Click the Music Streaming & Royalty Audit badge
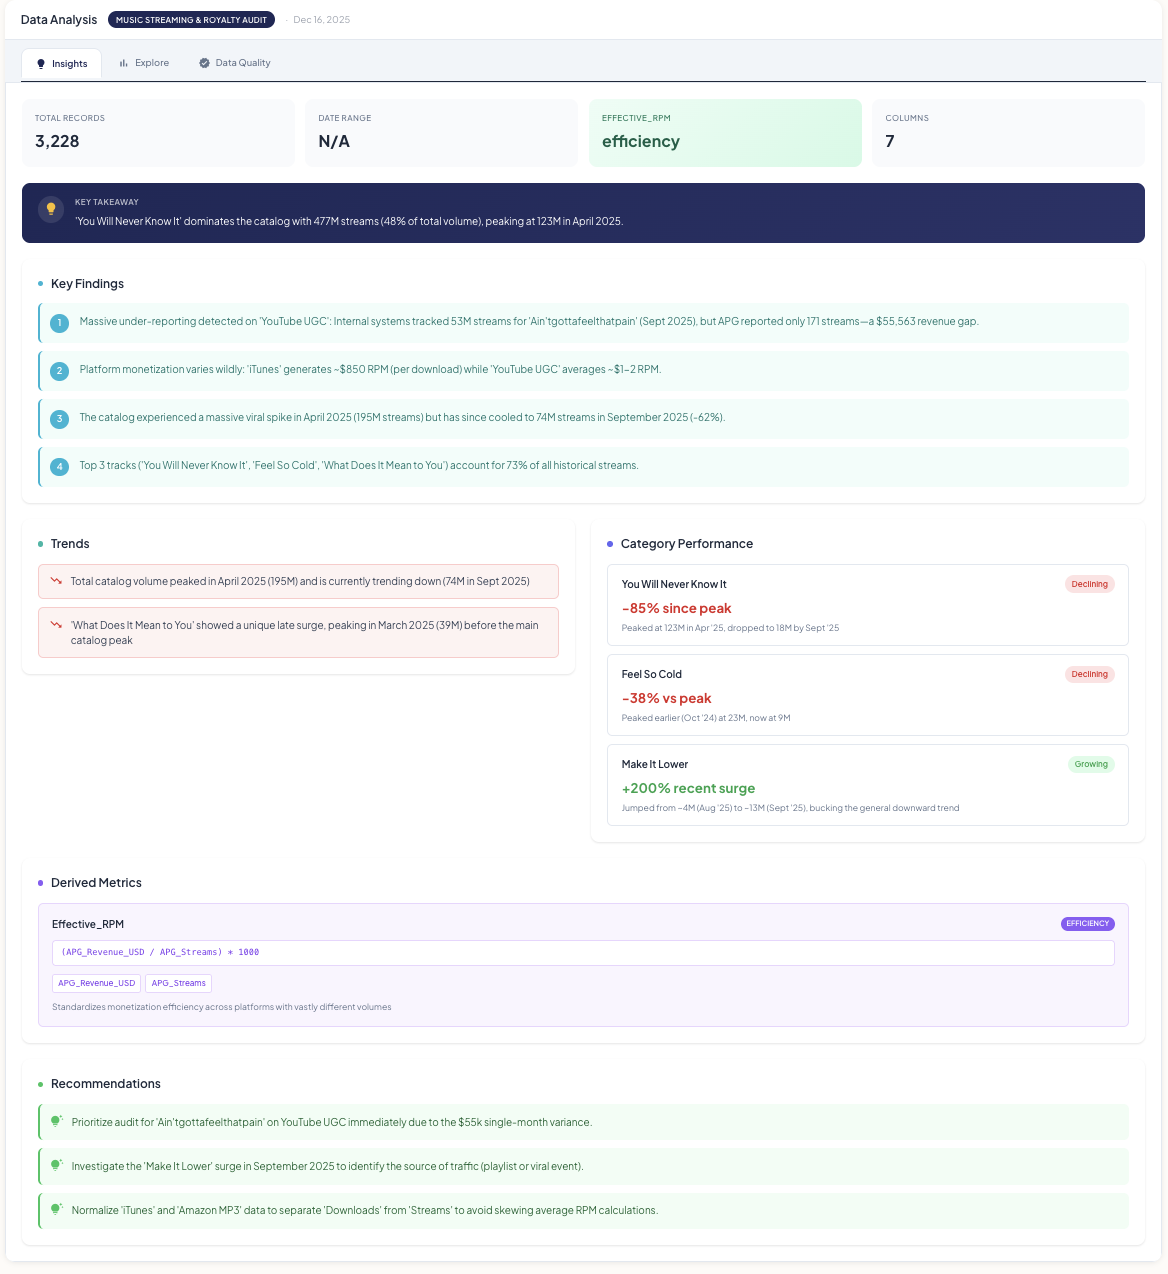 point(191,20)
